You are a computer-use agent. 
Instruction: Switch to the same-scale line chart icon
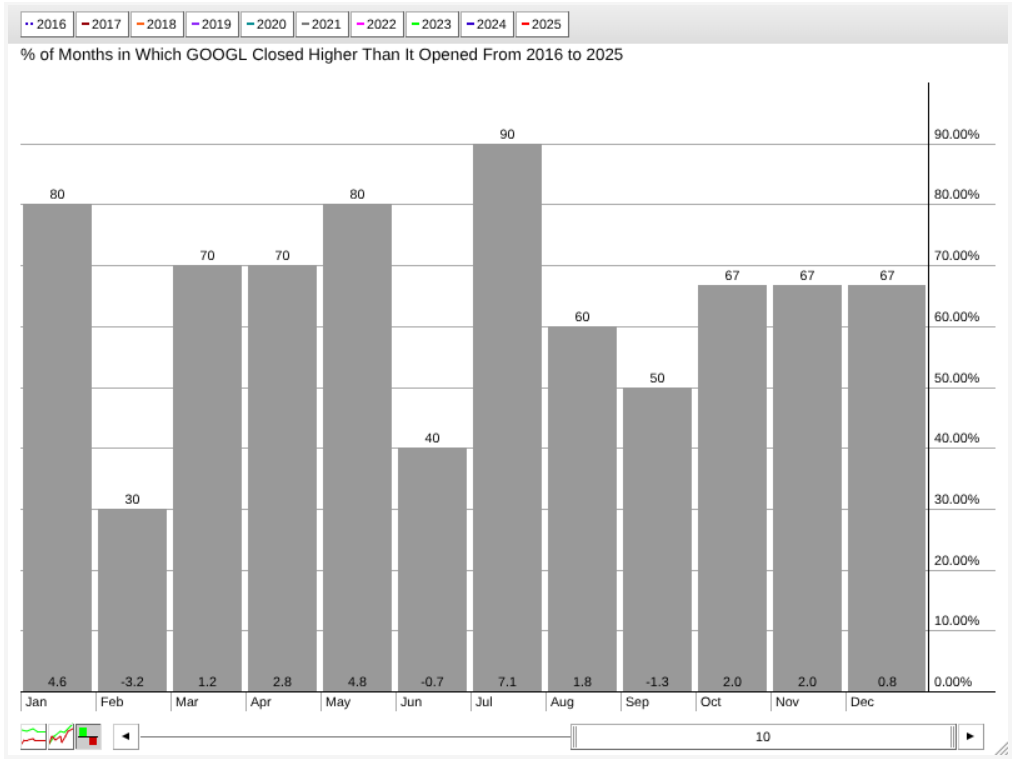point(61,738)
